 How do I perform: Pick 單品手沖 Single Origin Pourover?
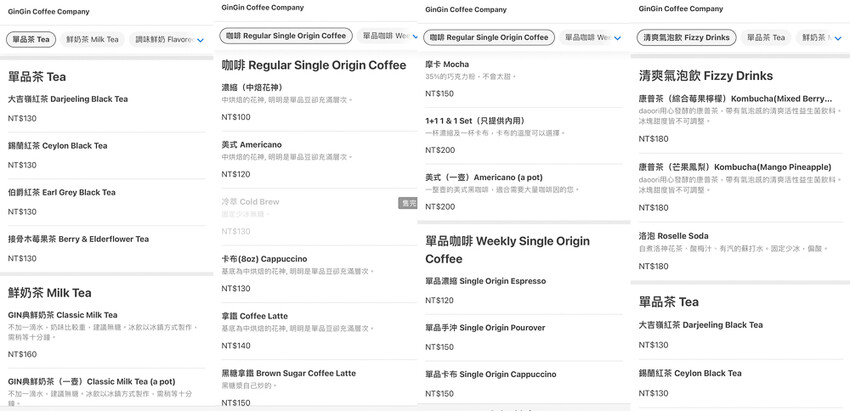484,328
